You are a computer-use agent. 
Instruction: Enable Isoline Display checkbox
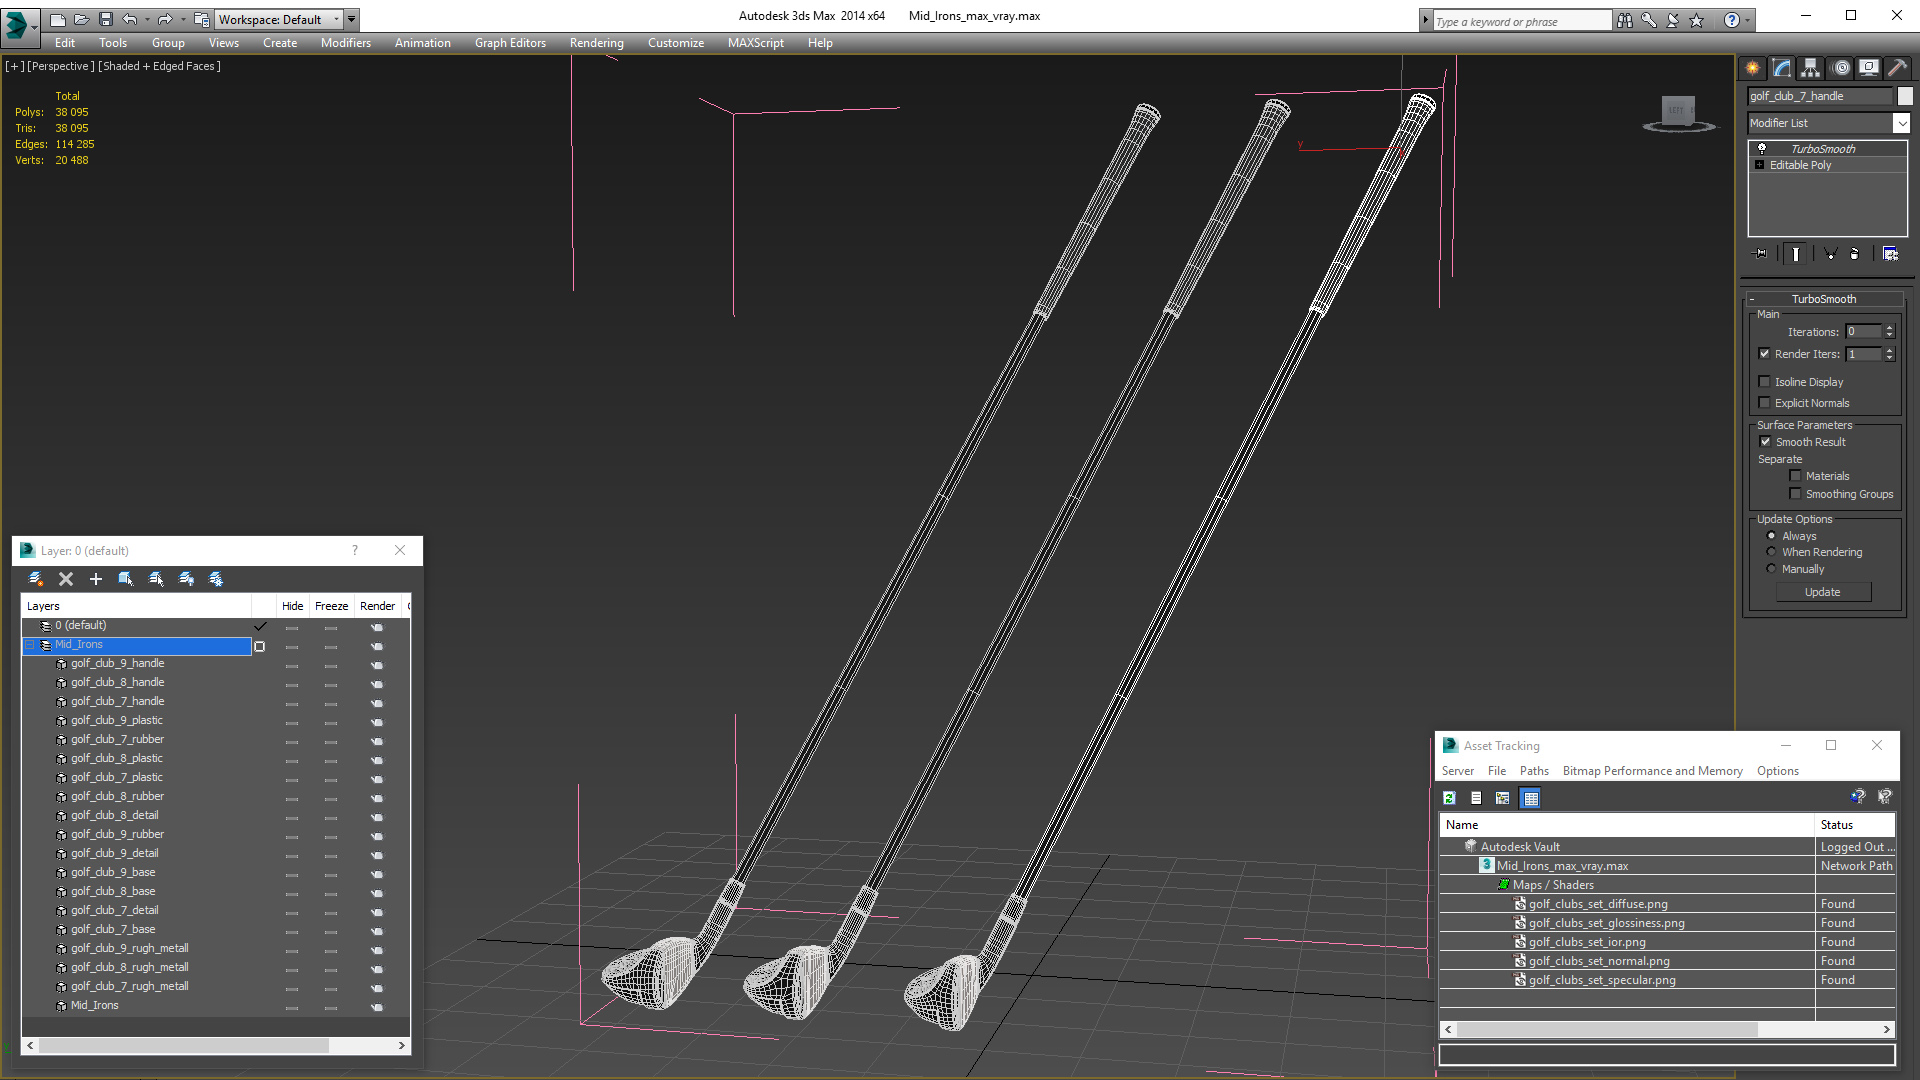[1765, 382]
